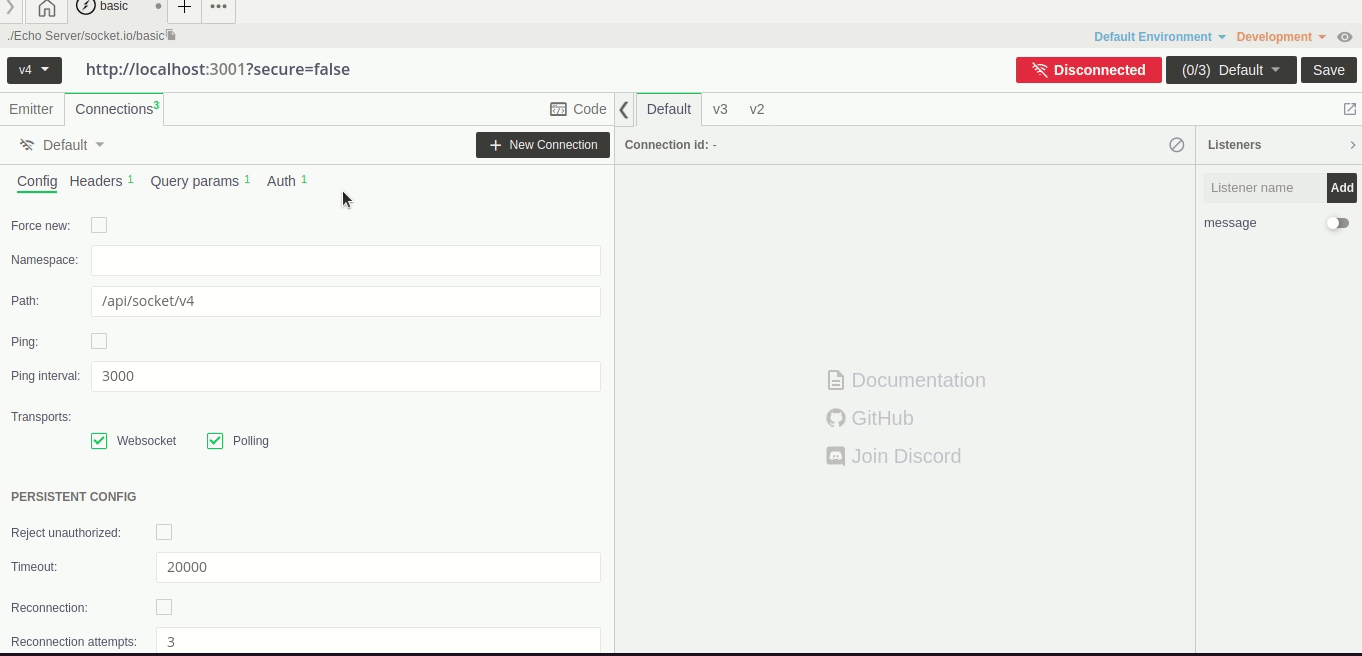
Task: Open the Headers sub-tab
Action: [x=96, y=181]
